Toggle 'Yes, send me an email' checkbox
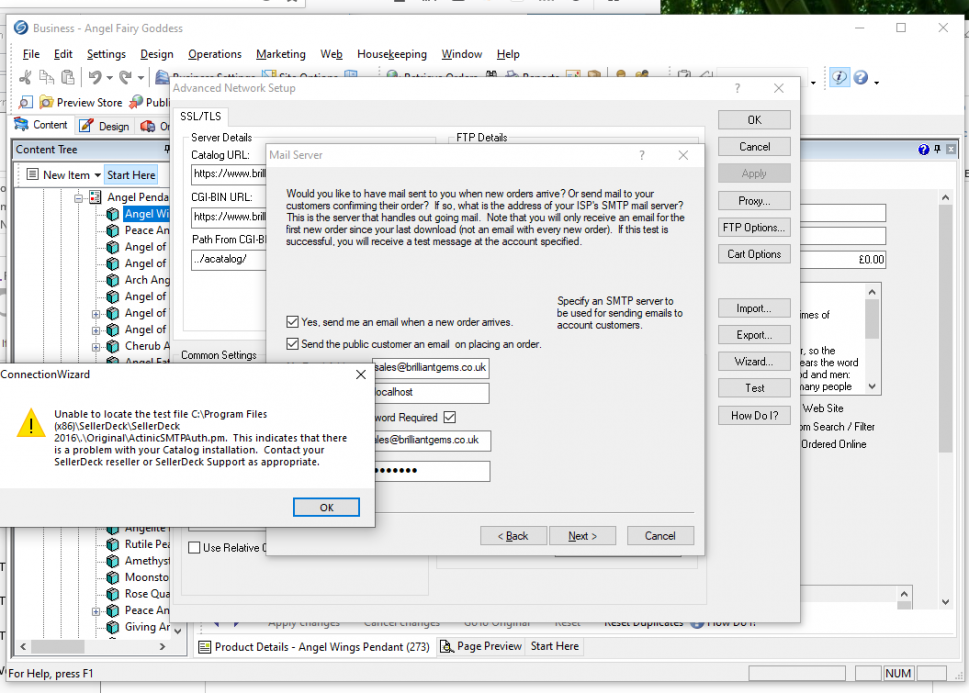Viewport: 969px width, 693px height. [292, 322]
